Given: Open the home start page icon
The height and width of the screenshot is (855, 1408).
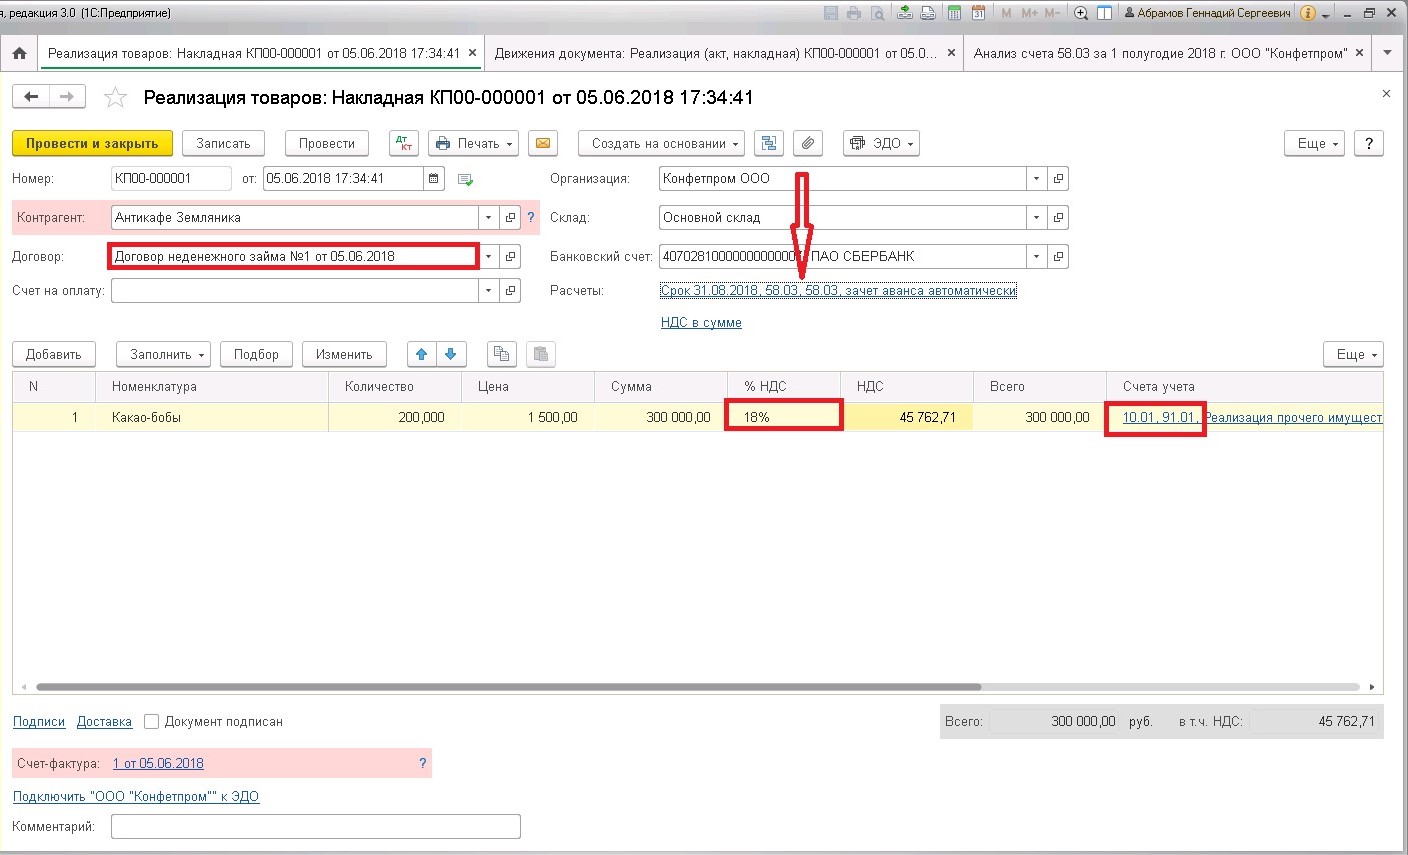Looking at the screenshot, I should coord(19,53).
